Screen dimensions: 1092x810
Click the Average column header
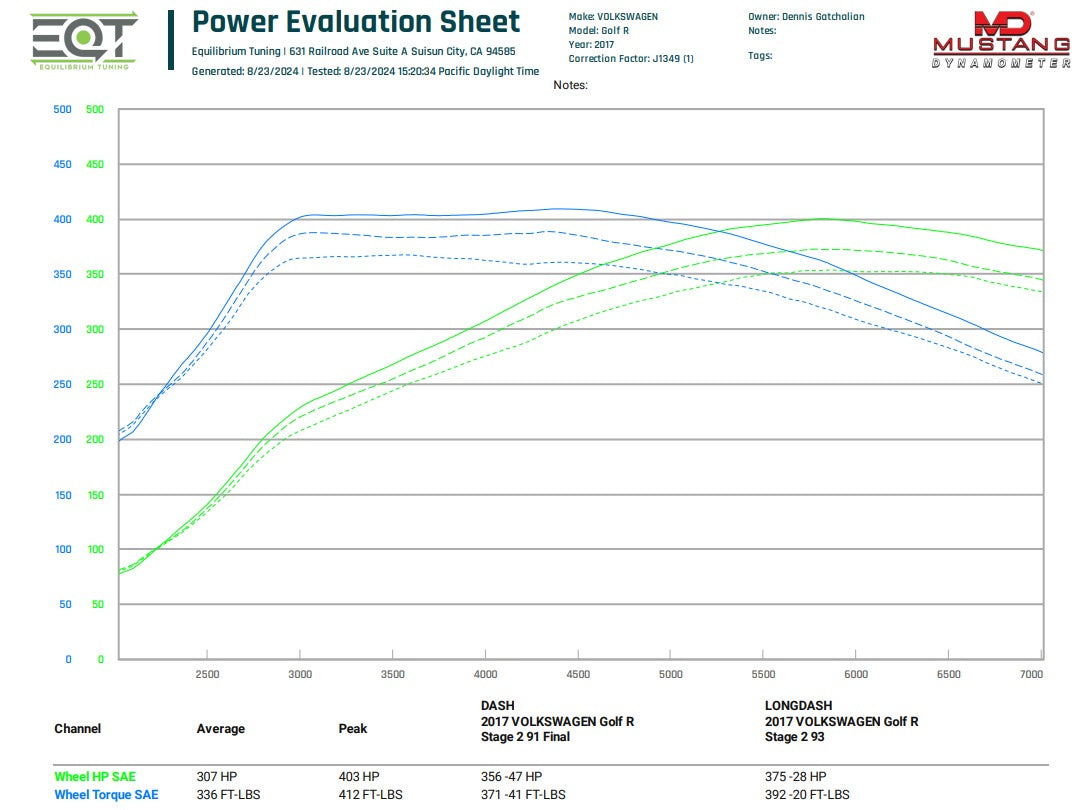[x=221, y=729]
